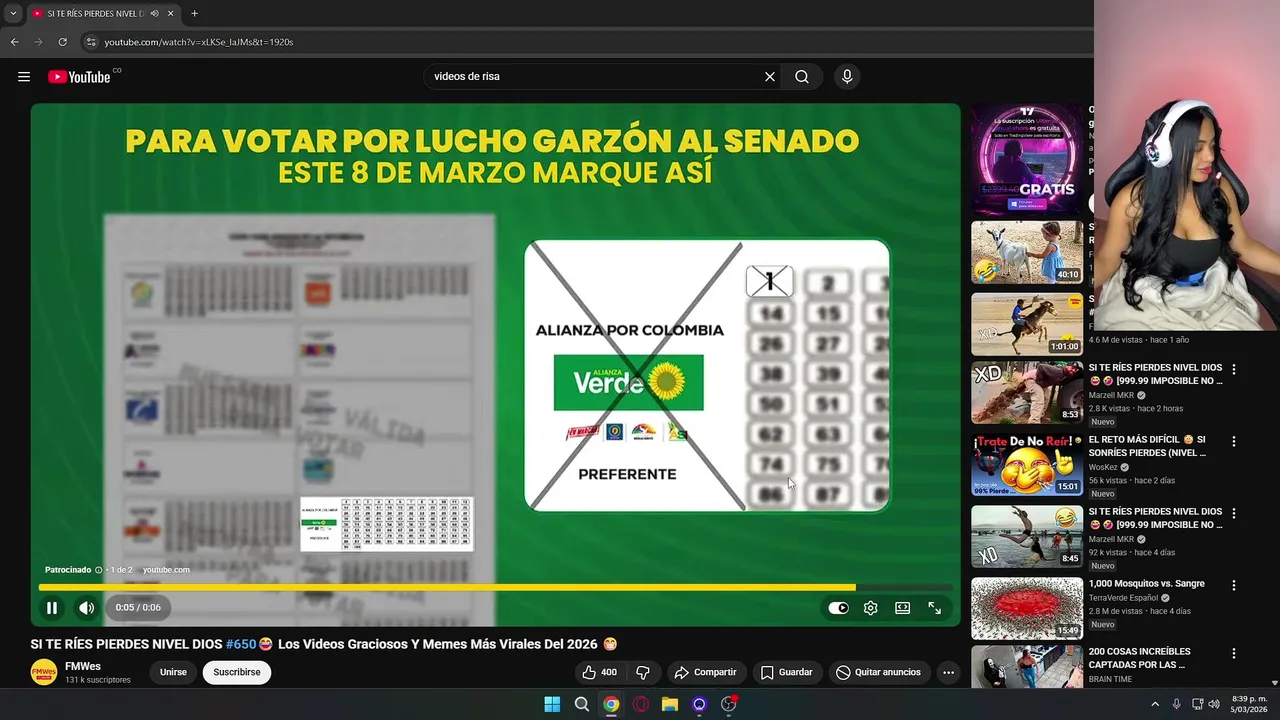
Task: Open more actions three-dot menu under video
Action: (948, 672)
